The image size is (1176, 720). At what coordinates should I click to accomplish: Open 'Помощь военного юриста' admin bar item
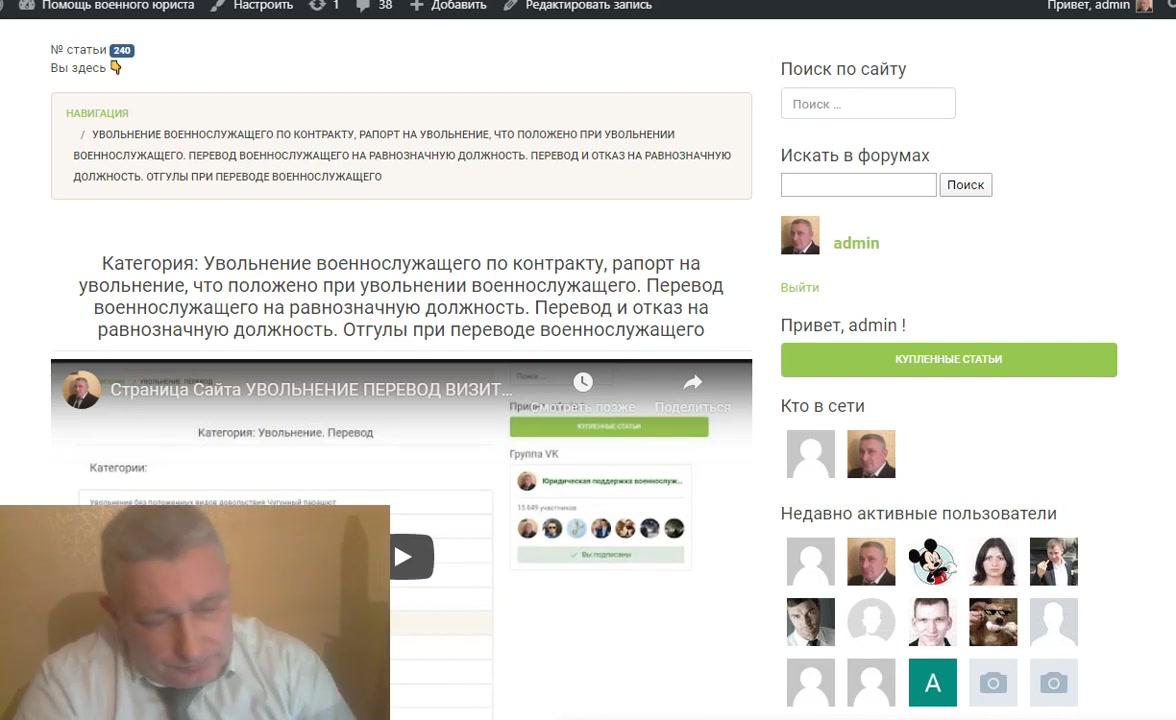[x=106, y=5]
